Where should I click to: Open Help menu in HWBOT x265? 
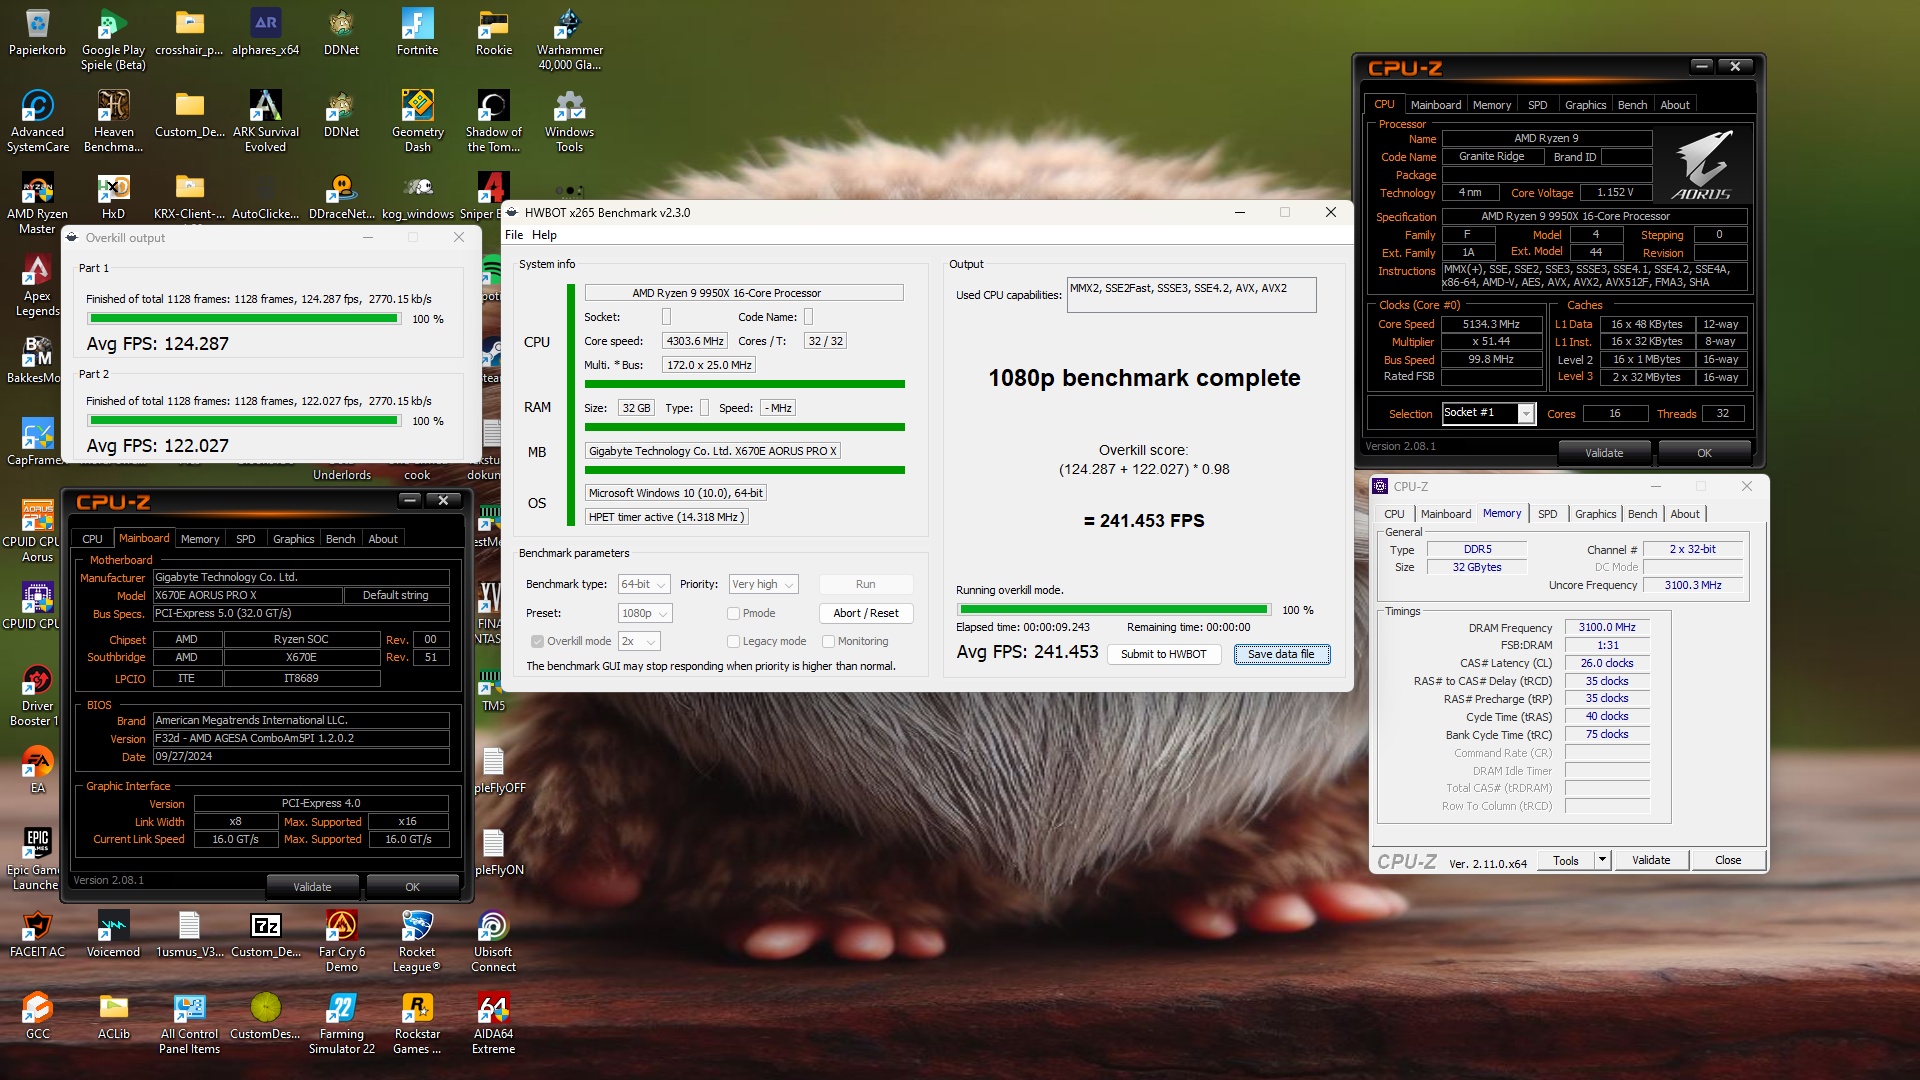544,235
